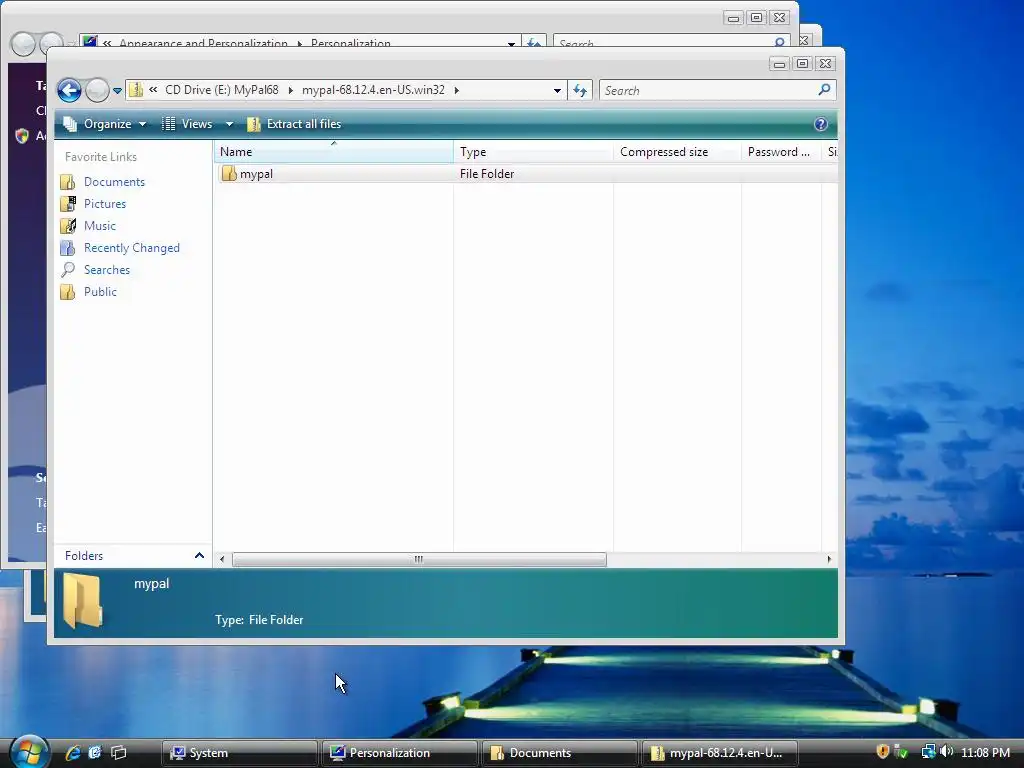Viewport: 1024px width, 768px height.
Task: Launch Internet Explorer from Quick Launch
Action: 72,752
